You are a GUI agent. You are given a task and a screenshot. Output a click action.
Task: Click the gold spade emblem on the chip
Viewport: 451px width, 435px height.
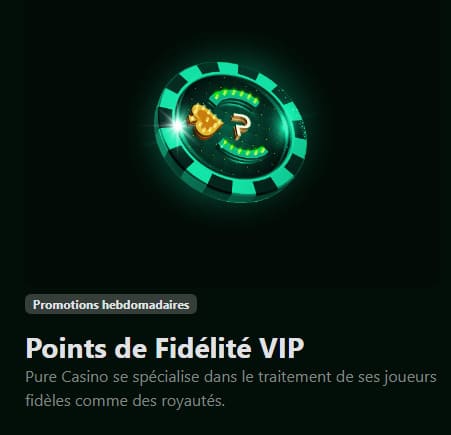click(204, 122)
